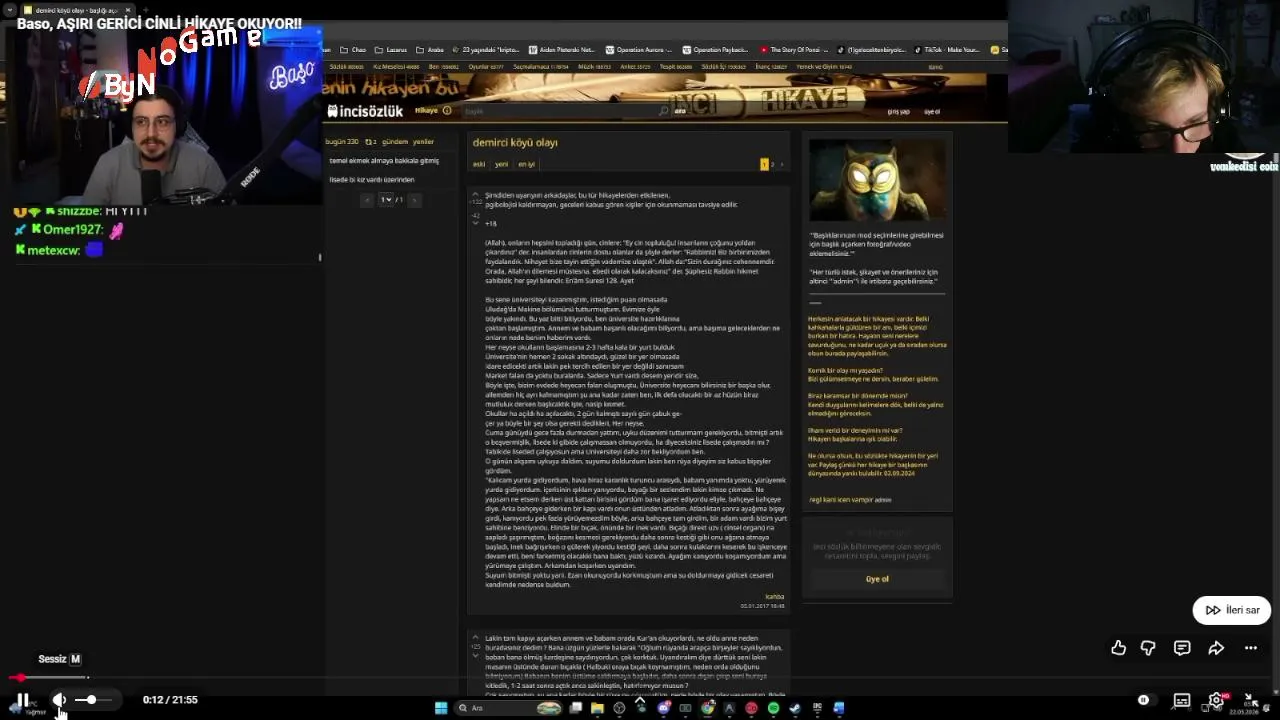
Task: Open the 'üye ol' header link
Action: [x=932, y=112]
